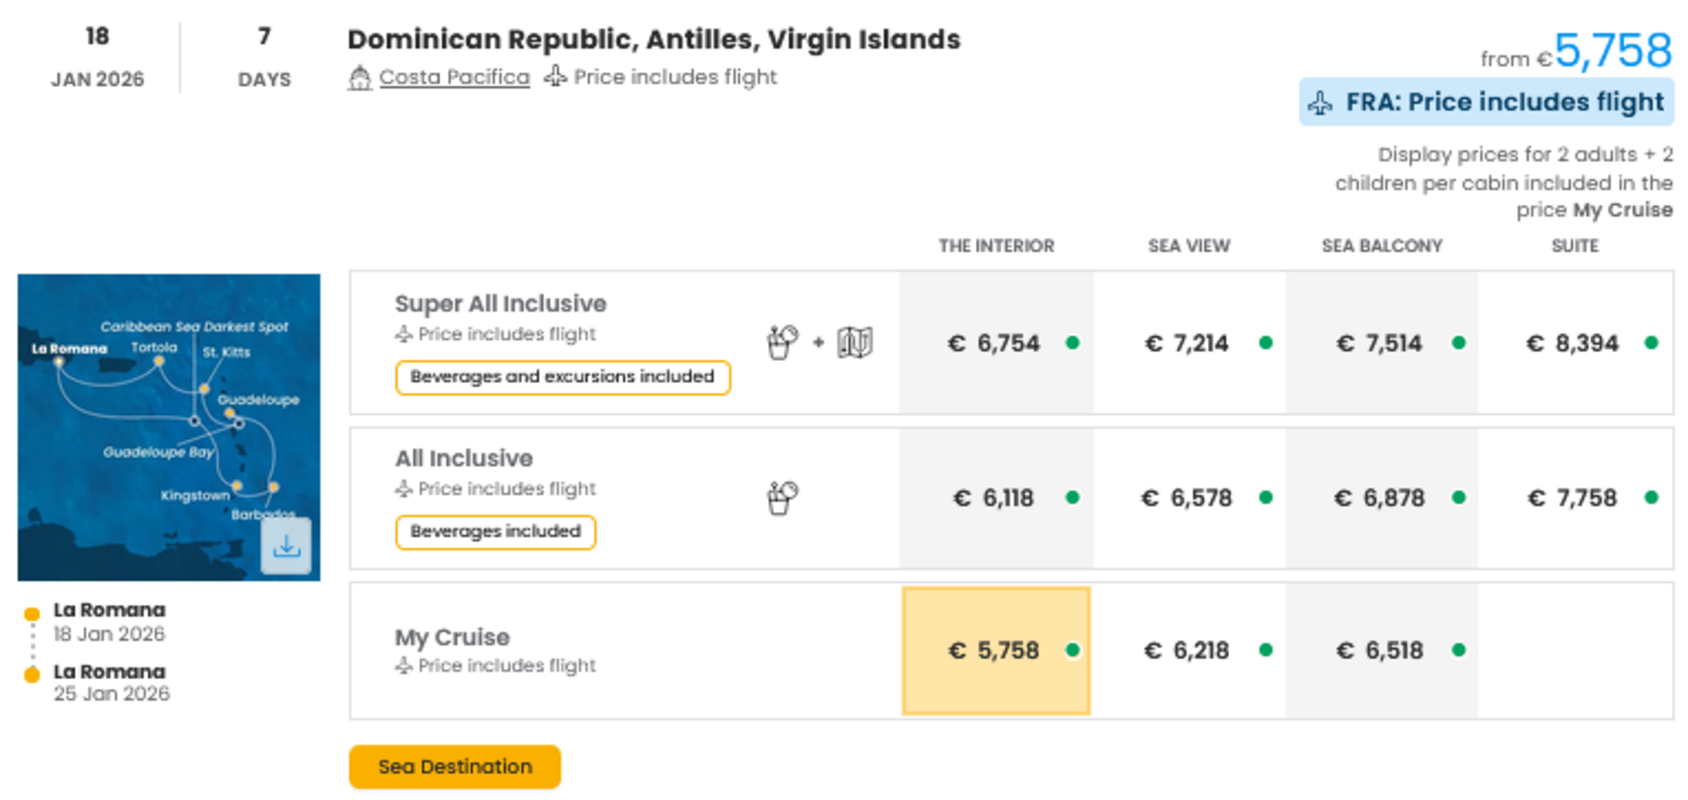This screenshot has width=1688, height=800.
Task: Click the ship icon beside Costa Pacifica
Action: point(359,77)
